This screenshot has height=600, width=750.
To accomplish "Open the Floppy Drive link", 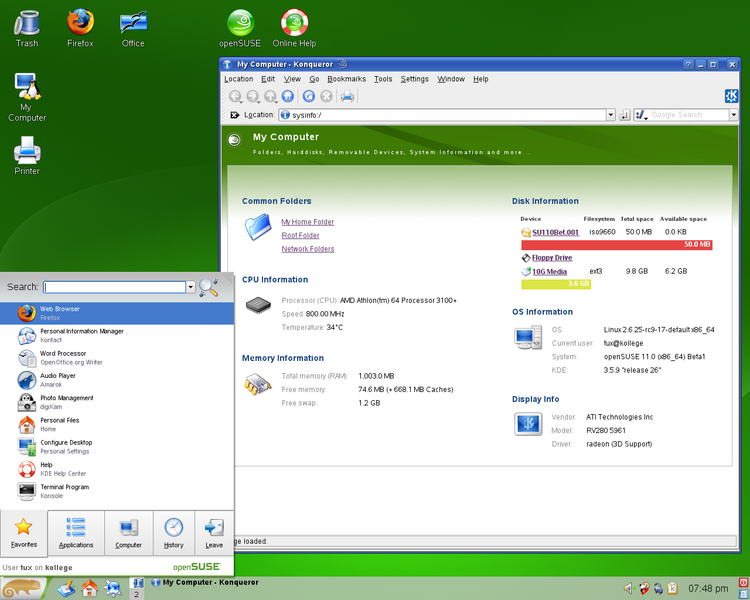I will [552, 257].
